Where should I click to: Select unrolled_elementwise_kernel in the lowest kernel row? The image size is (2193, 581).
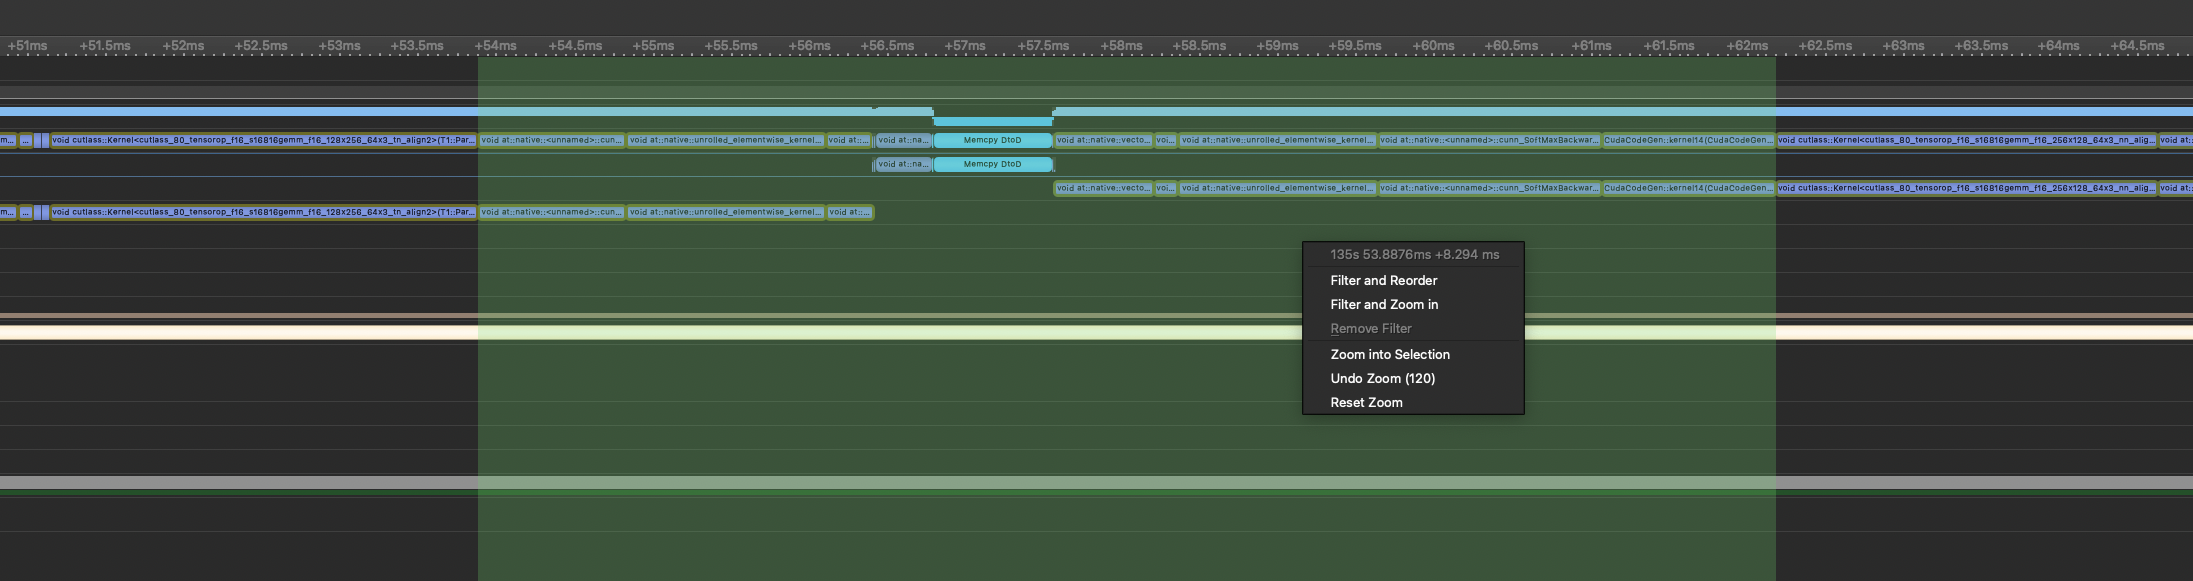tap(726, 212)
